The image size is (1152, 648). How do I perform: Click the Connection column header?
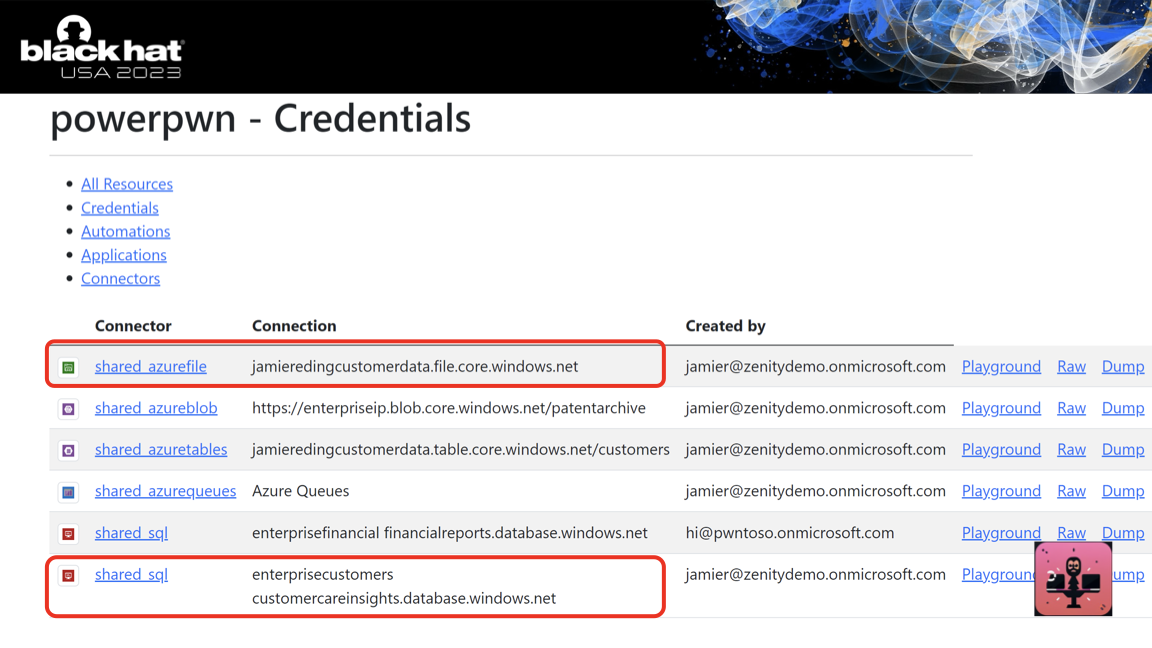[294, 325]
